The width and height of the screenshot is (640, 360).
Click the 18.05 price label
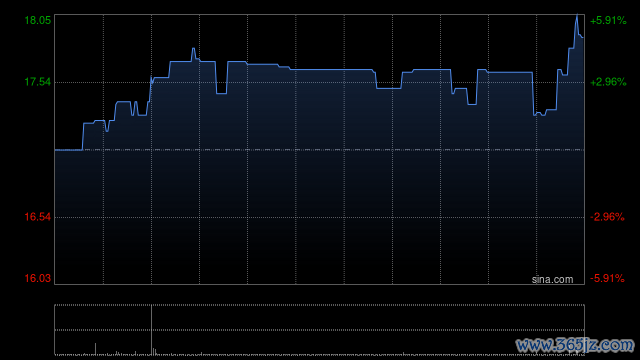coord(38,20)
